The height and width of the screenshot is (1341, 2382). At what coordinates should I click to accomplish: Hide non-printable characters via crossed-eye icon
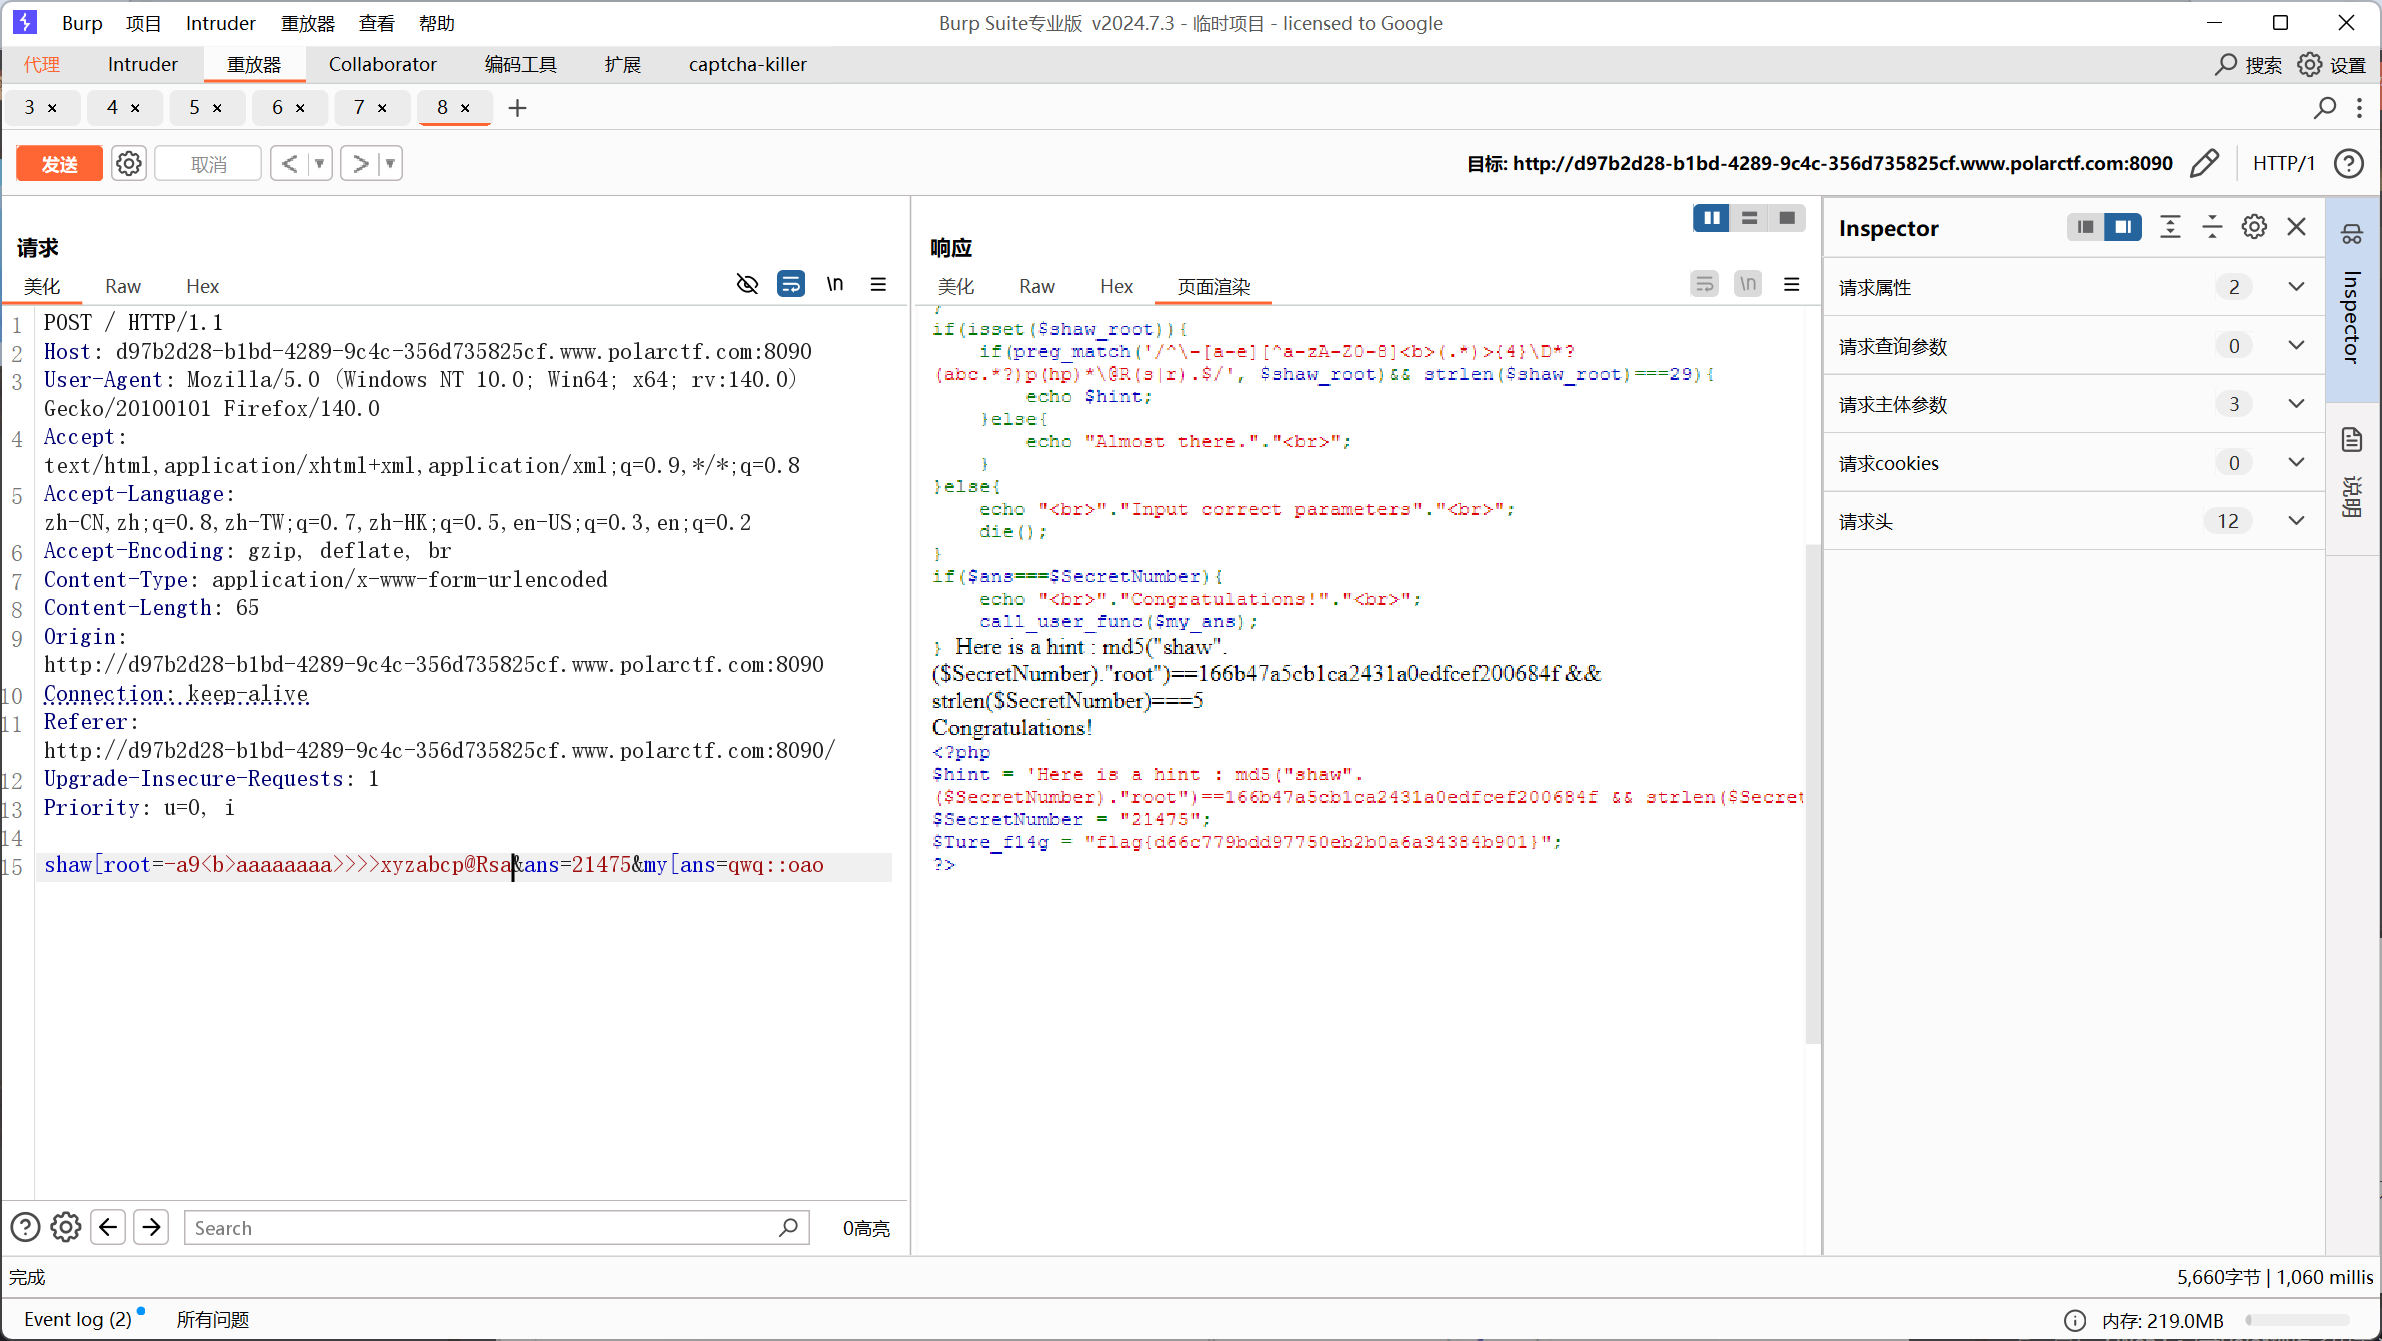point(747,284)
